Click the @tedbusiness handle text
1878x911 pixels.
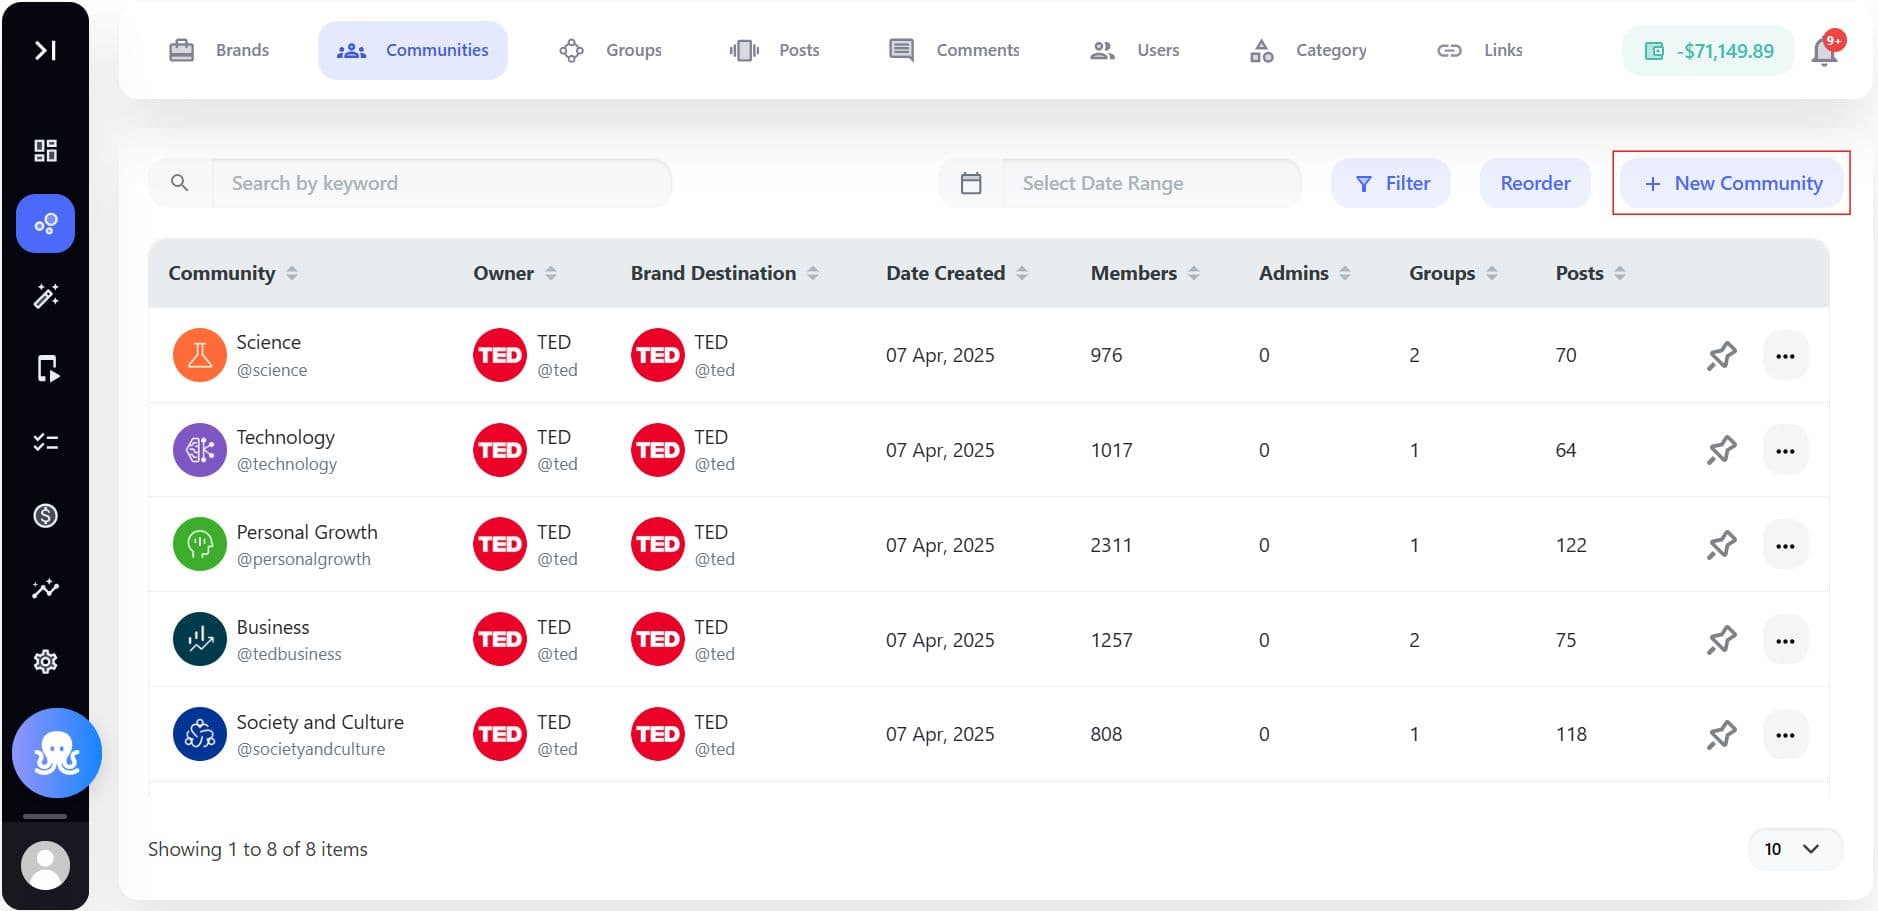(x=289, y=654)
